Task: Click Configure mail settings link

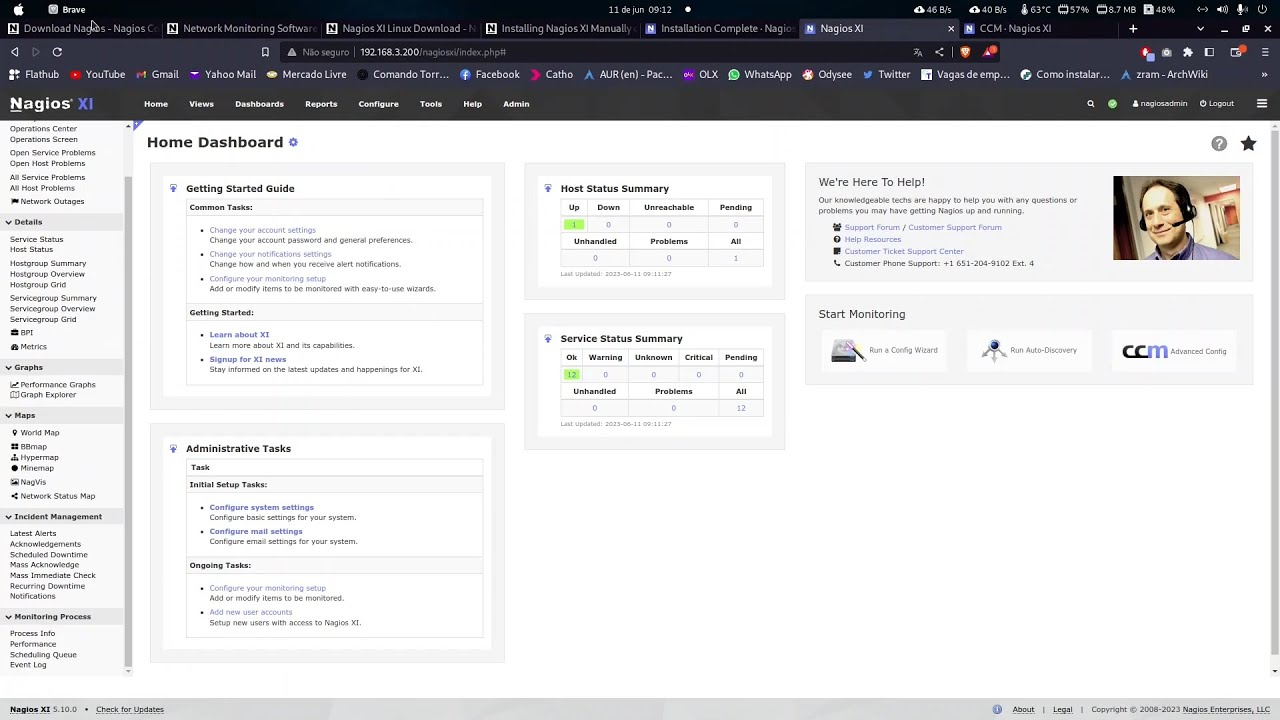Action: 255,531
